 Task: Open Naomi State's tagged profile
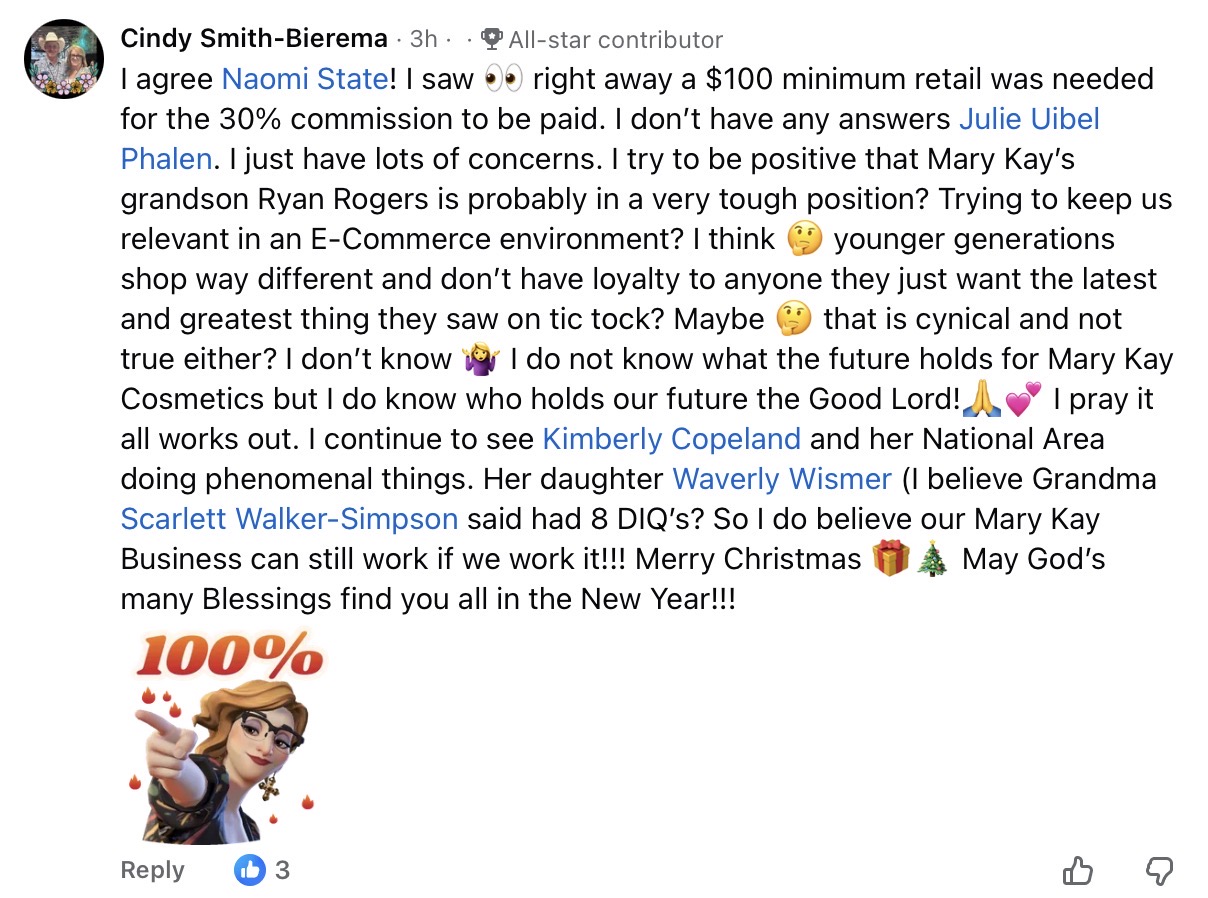coord(304,79)
